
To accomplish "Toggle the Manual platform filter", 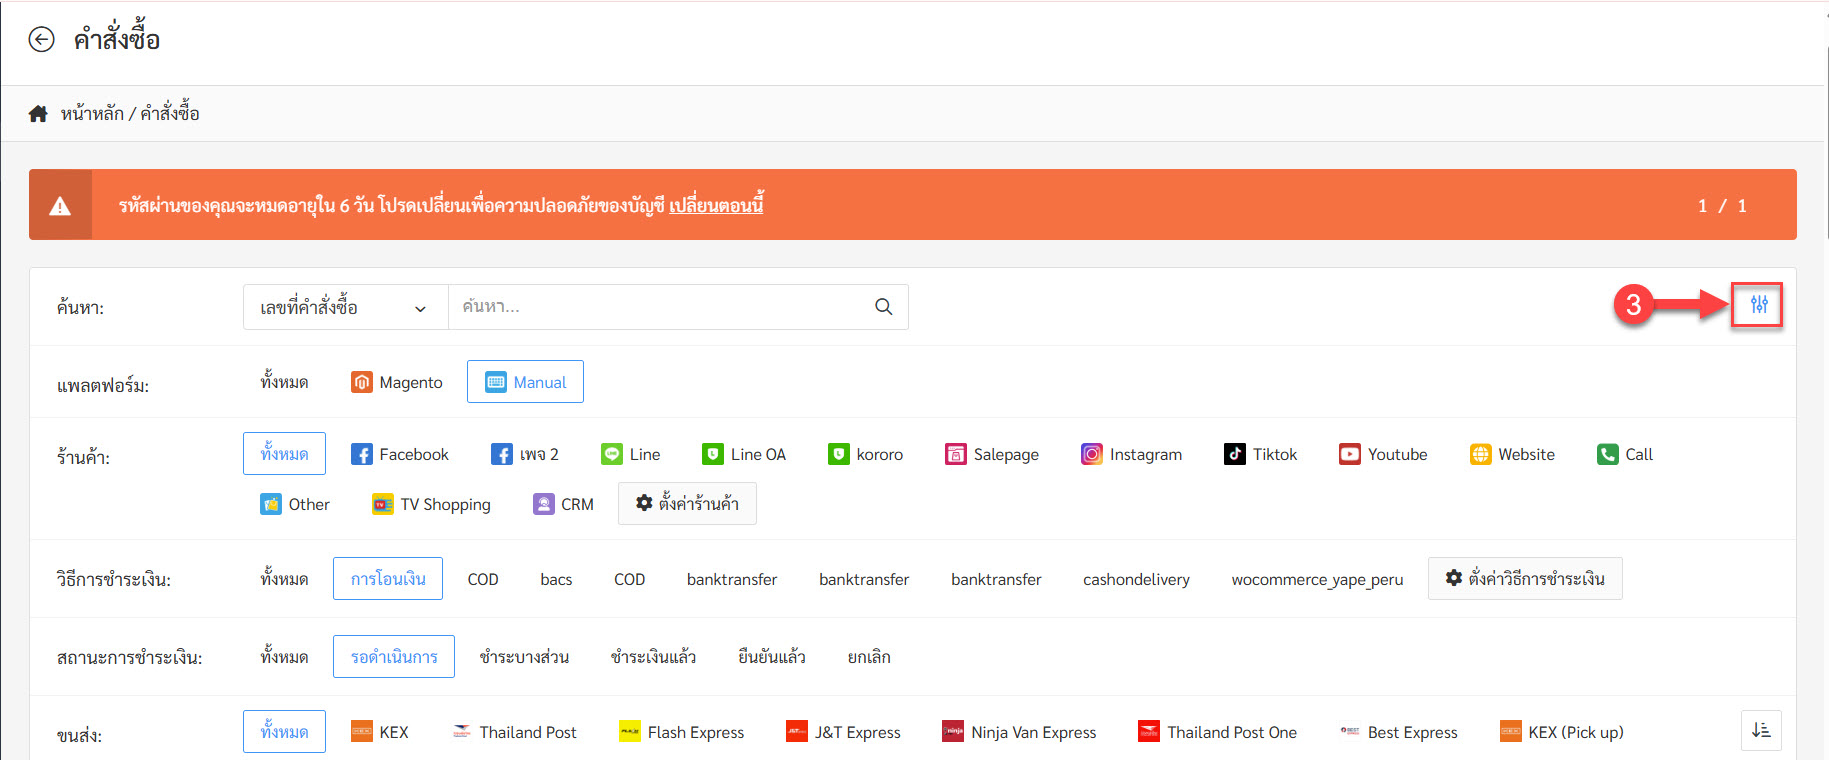I will [x=525, y=382].
